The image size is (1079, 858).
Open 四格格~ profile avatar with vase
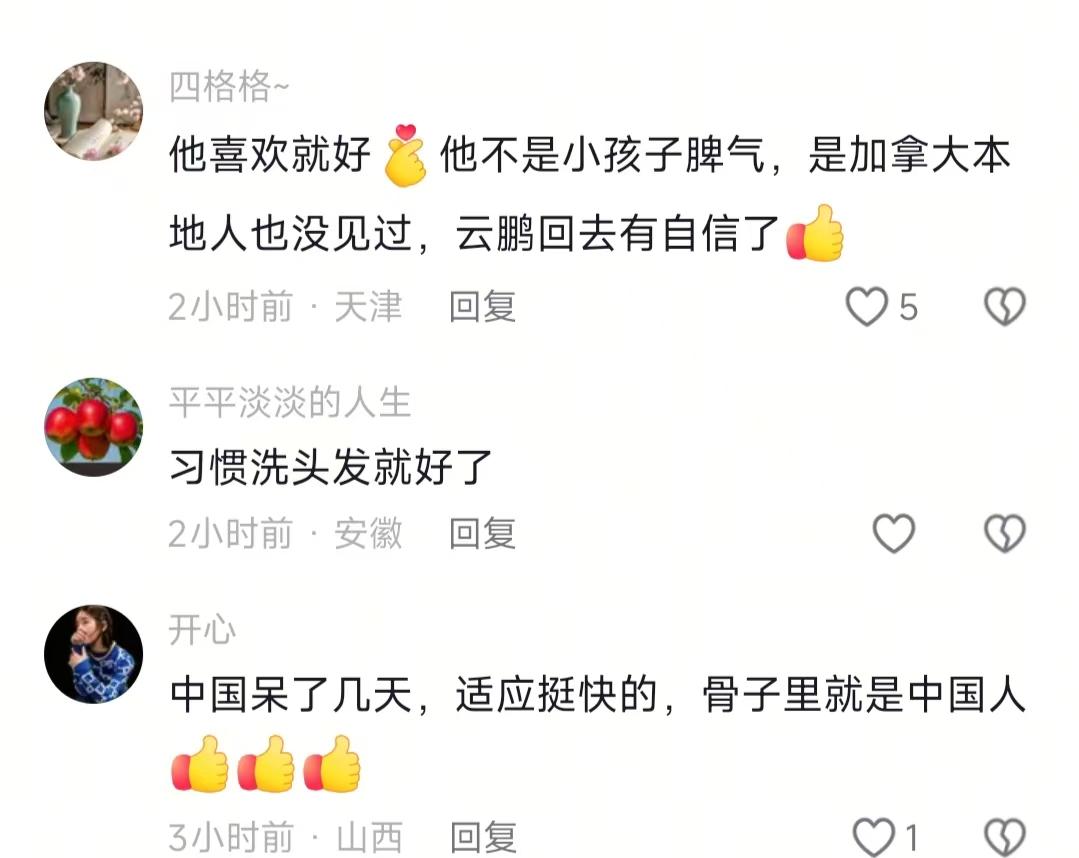point(94,111)
